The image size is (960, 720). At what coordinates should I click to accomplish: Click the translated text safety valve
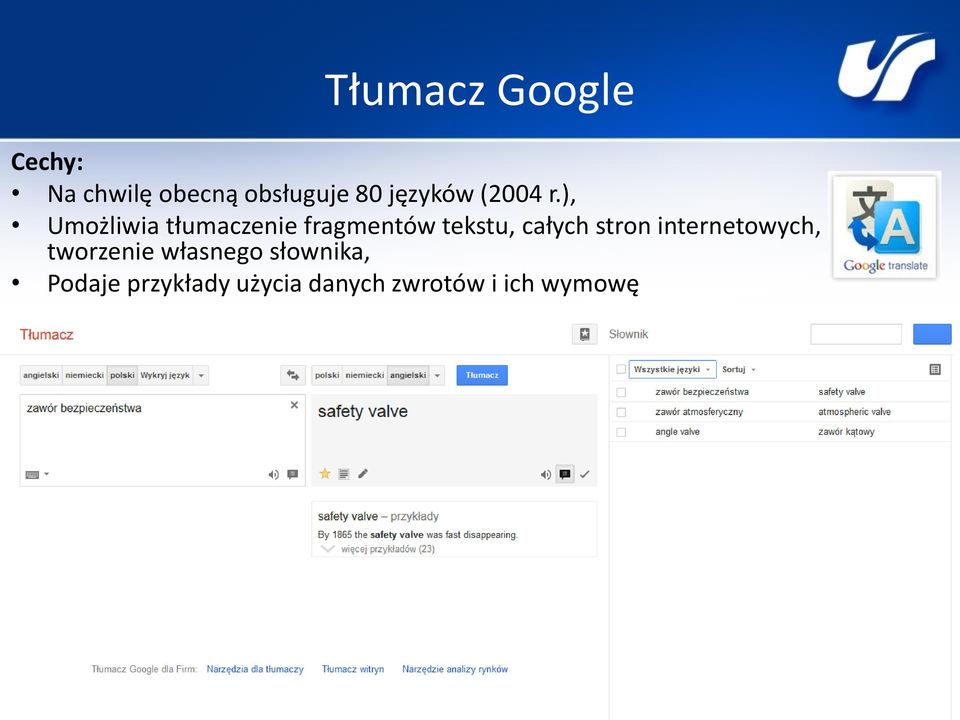362,411
